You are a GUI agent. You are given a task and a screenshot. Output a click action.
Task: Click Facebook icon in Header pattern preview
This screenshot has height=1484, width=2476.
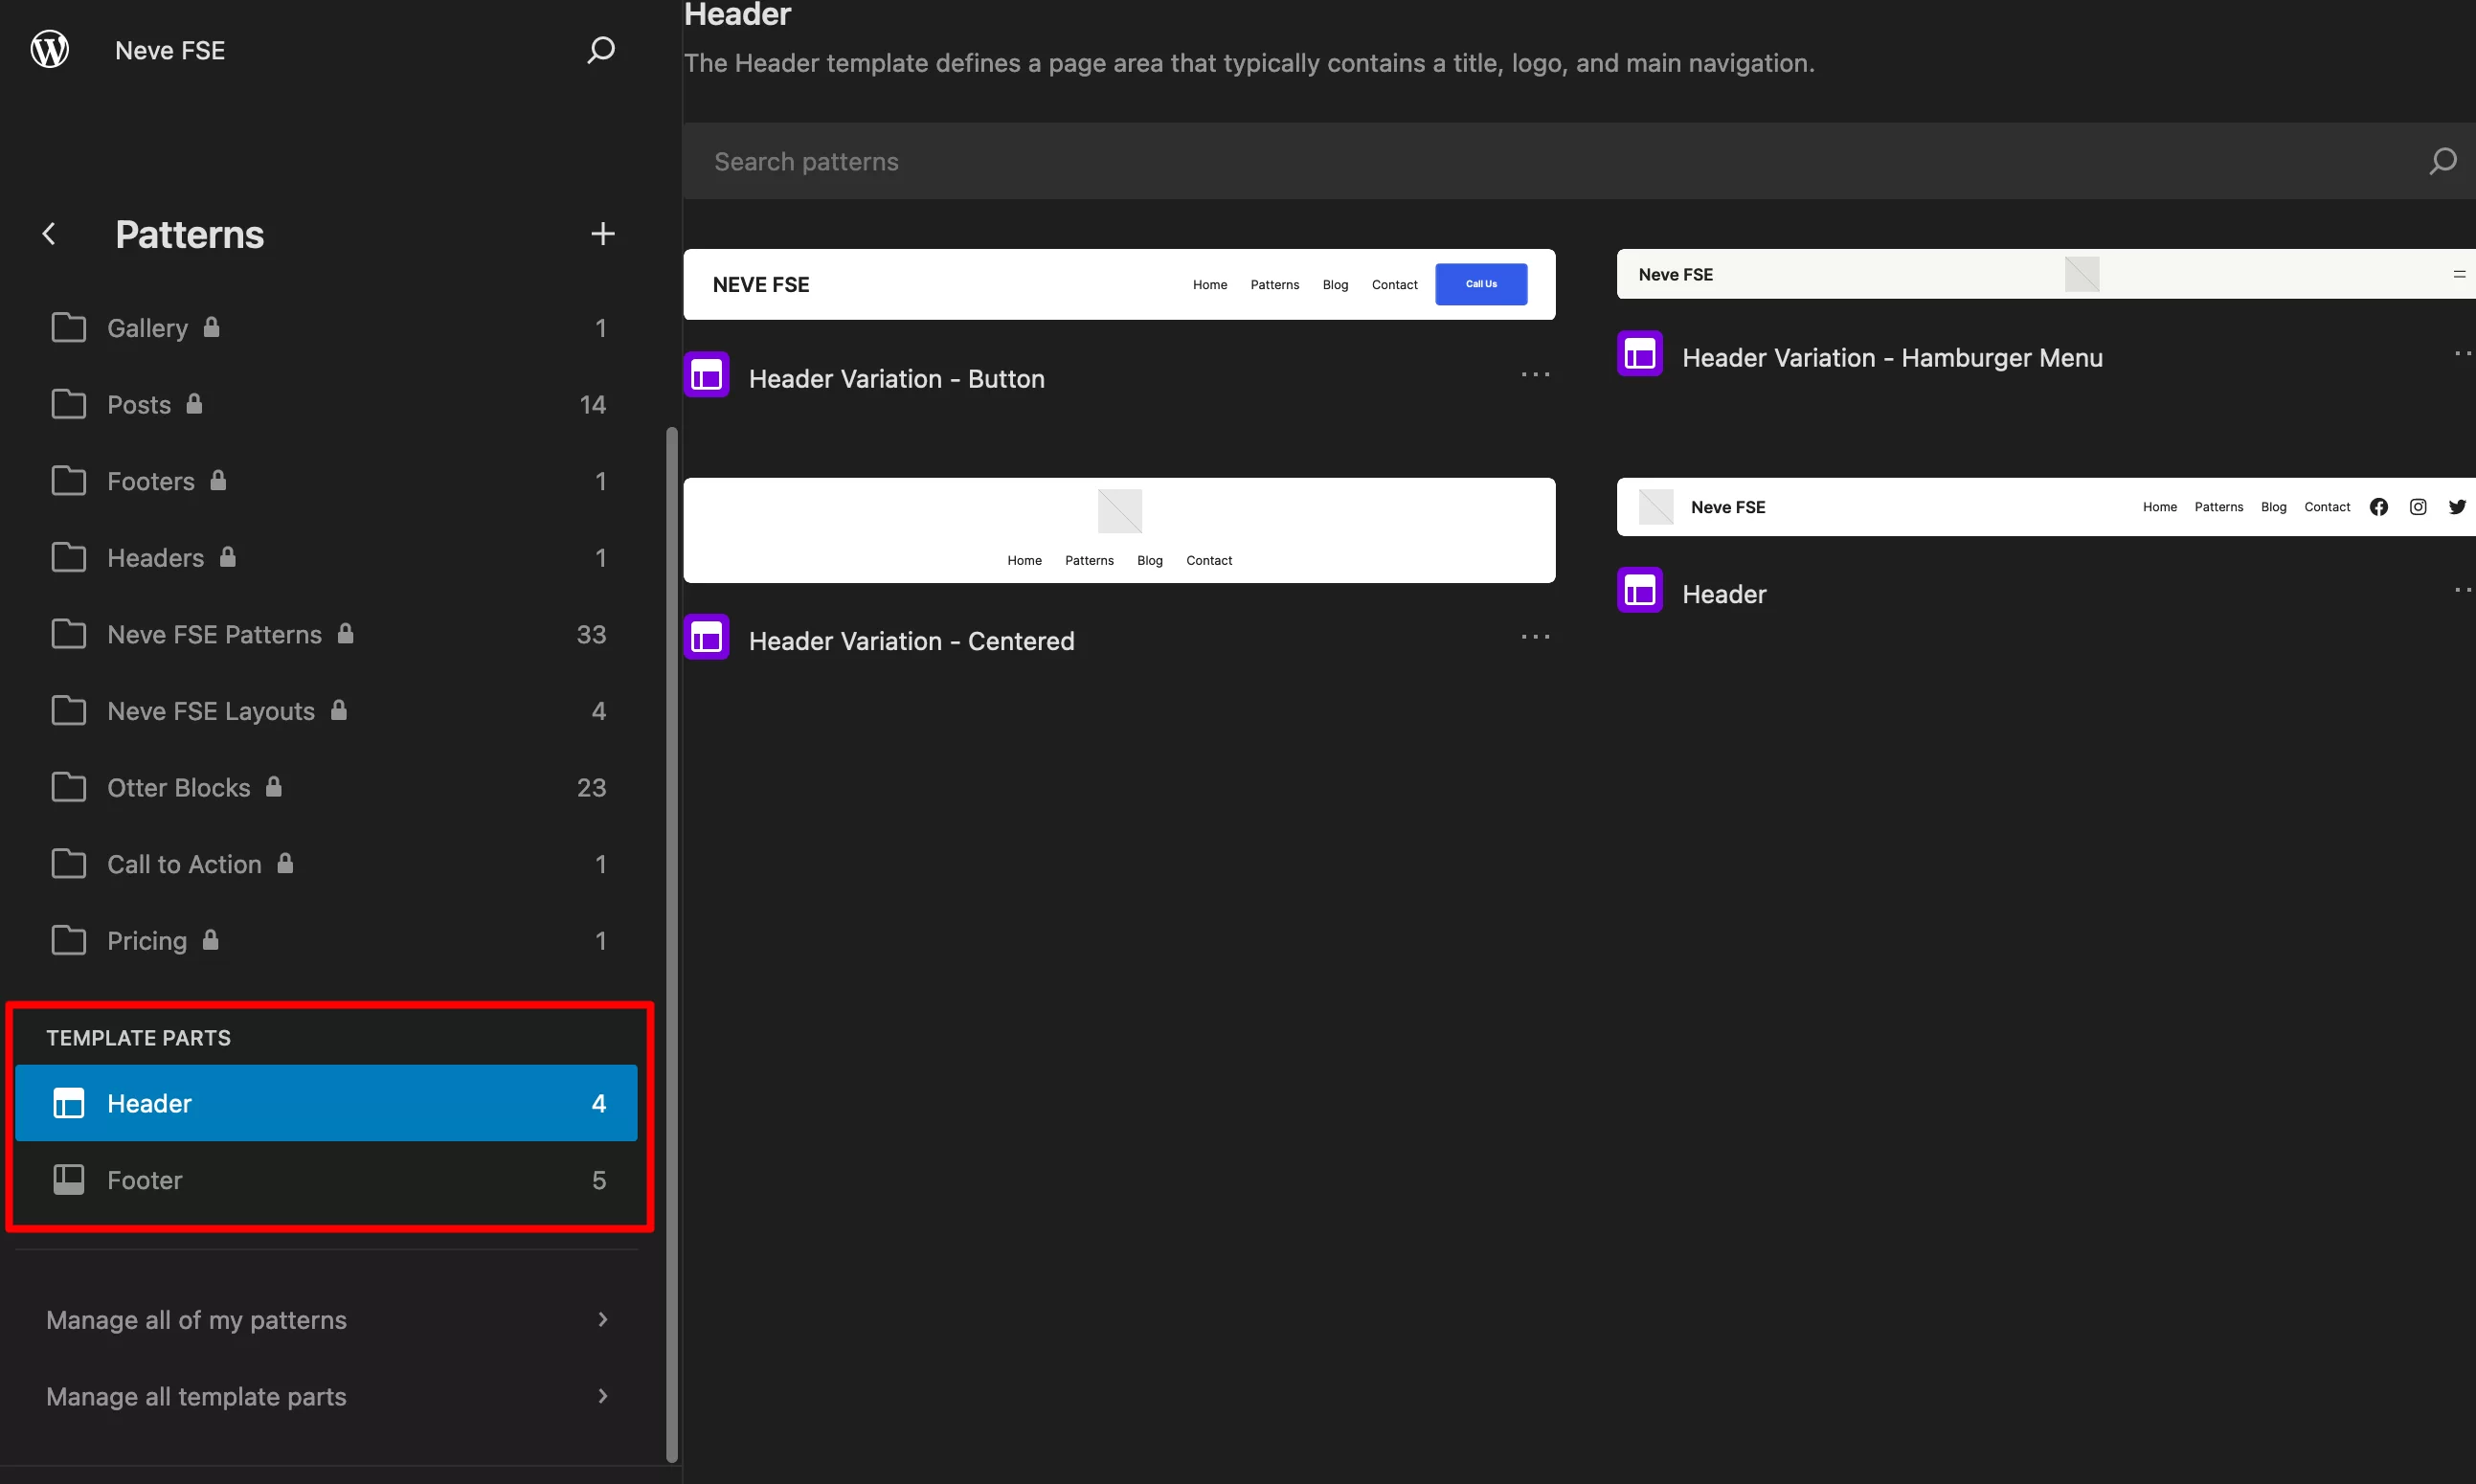click(x=2379, y=507)
